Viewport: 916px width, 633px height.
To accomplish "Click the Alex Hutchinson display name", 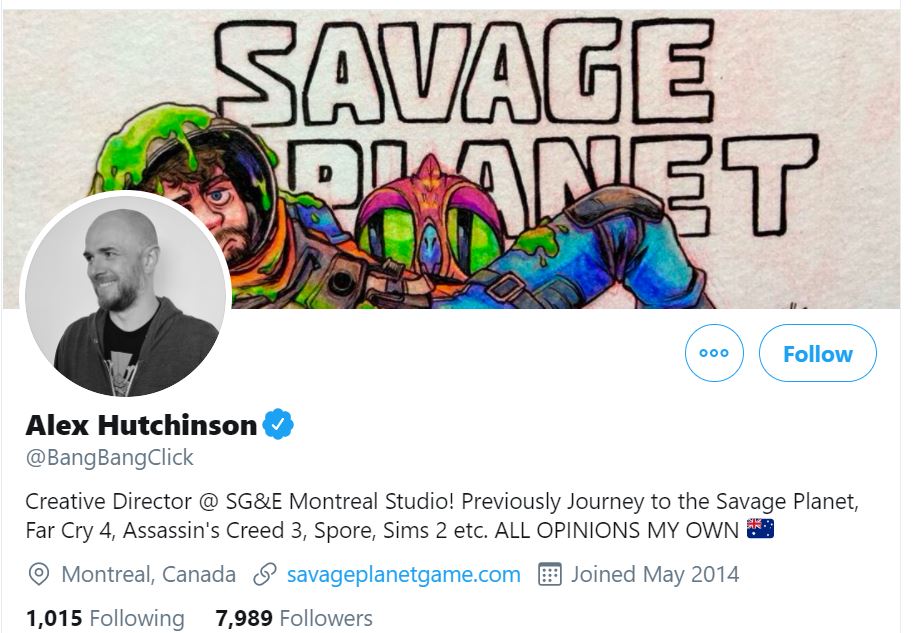I will click(141, 425).
